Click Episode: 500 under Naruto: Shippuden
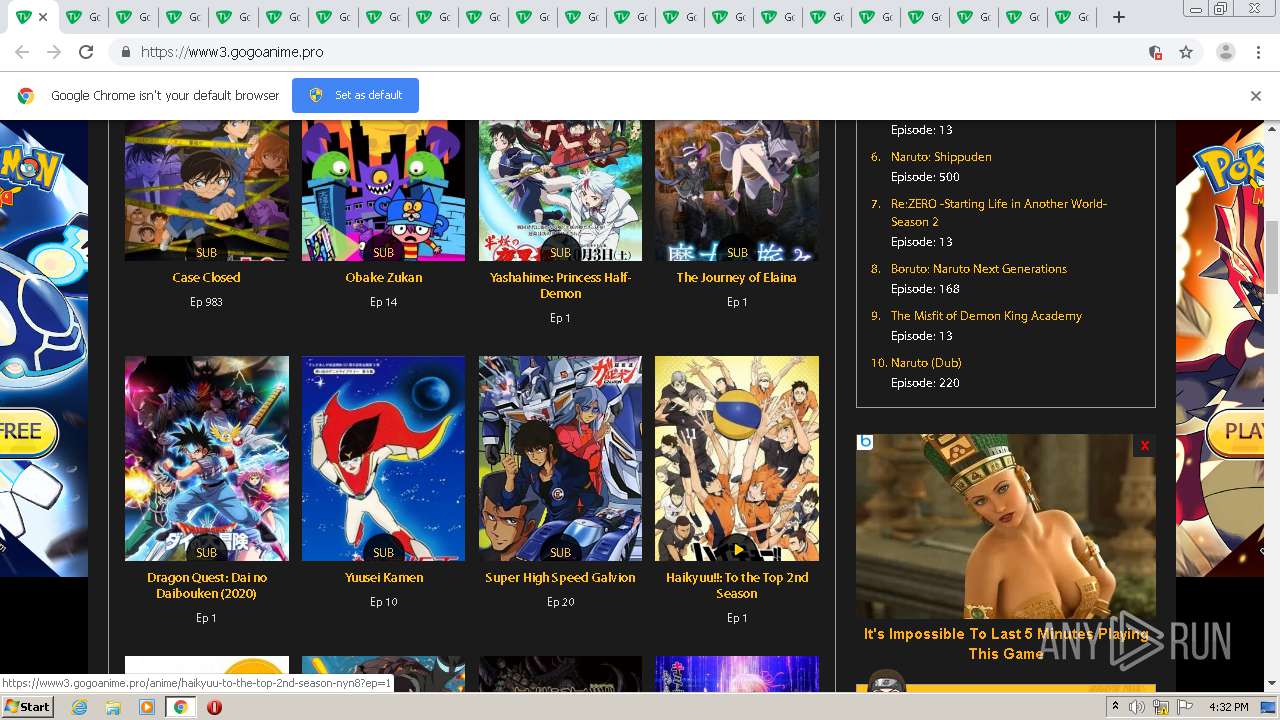Image resolution: width=1280 pixels, height=720 pixels. coord(925,177)
